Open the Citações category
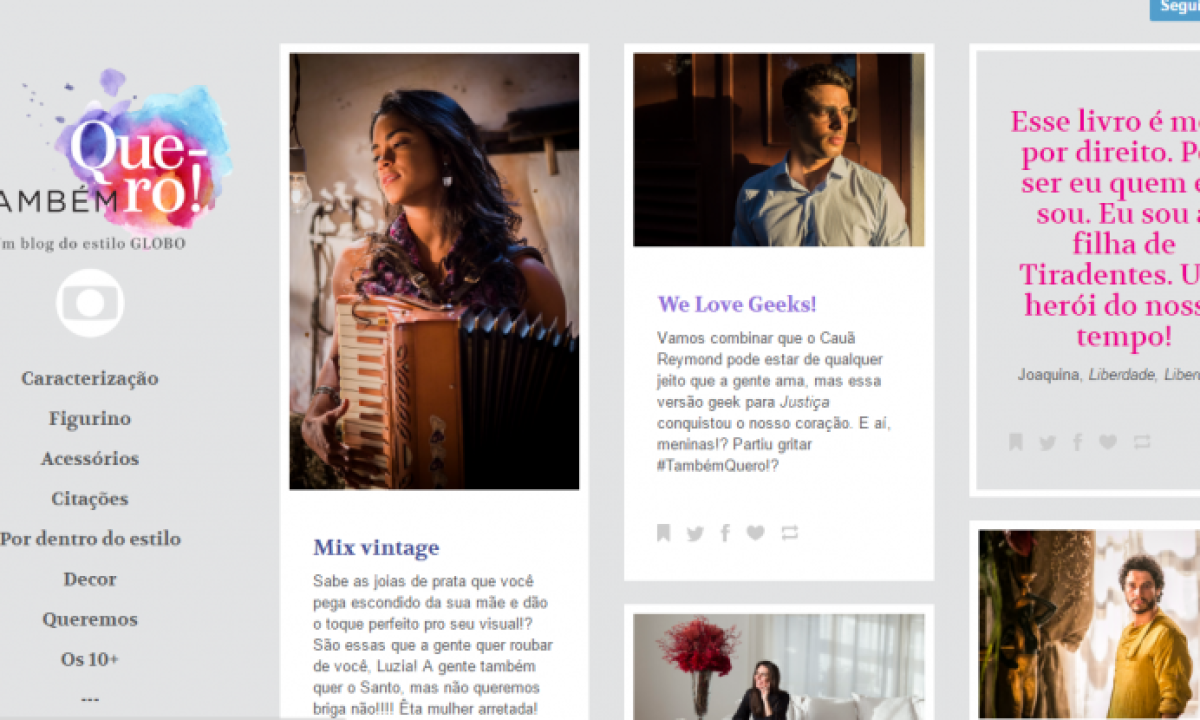 (x=90, y=499)
